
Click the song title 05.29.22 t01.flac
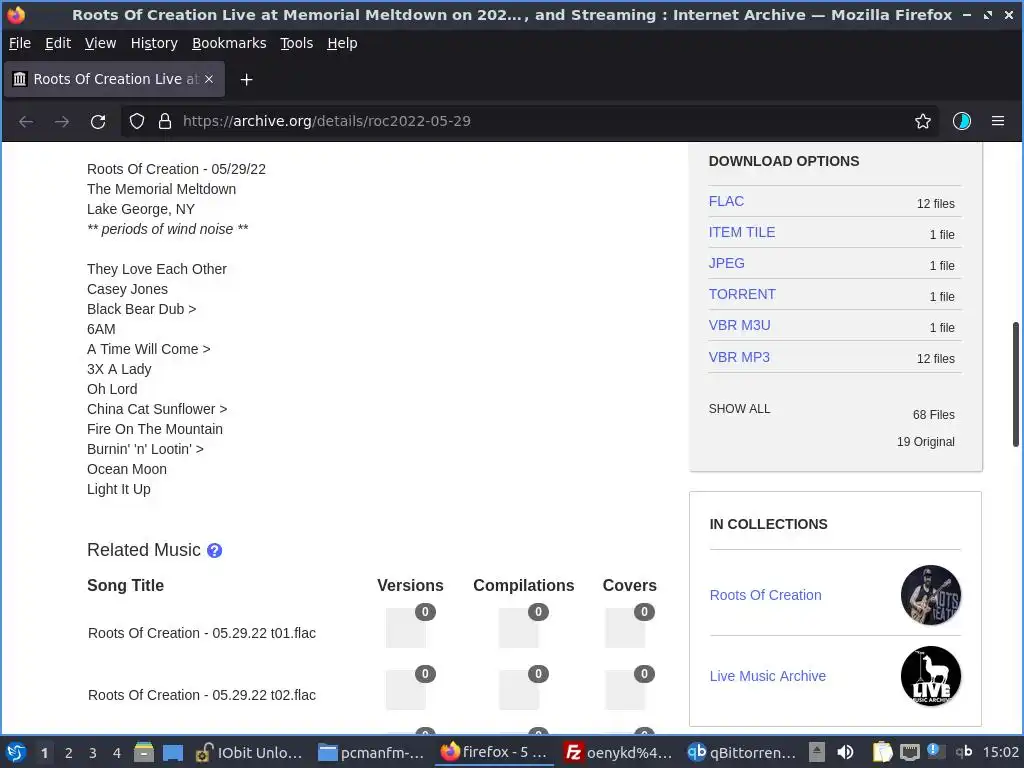[x=202, y=633]
